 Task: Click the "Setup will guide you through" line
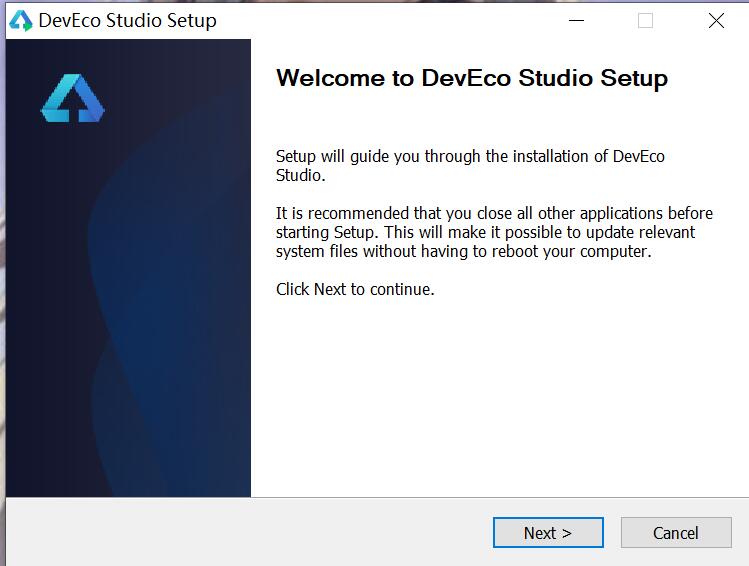[470, 156]
